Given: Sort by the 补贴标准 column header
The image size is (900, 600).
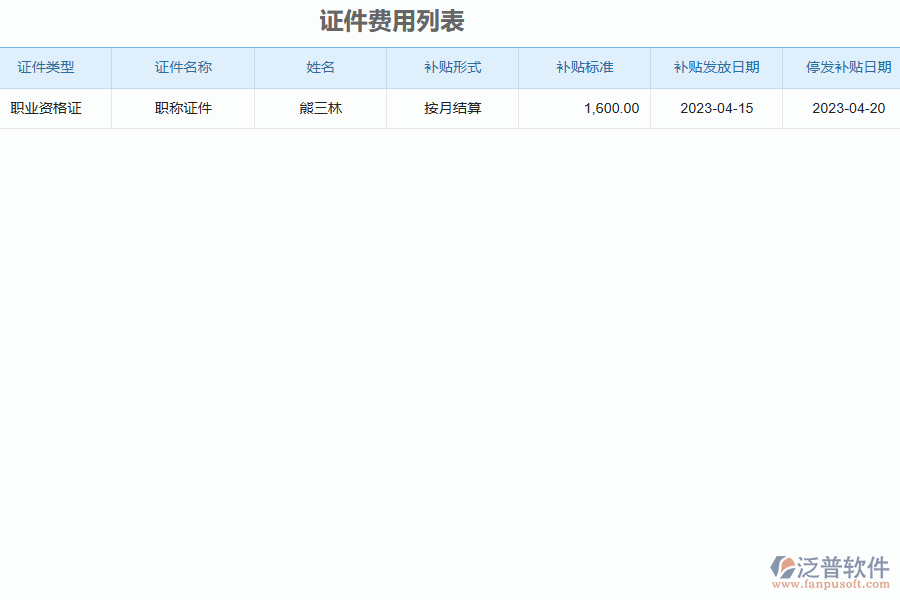Looking at the screenshot, I should tap(584, 67).
